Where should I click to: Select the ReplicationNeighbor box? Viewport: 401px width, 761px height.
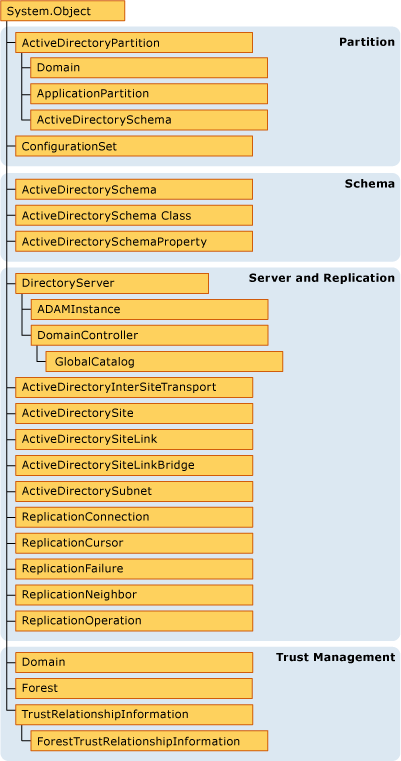134,595
